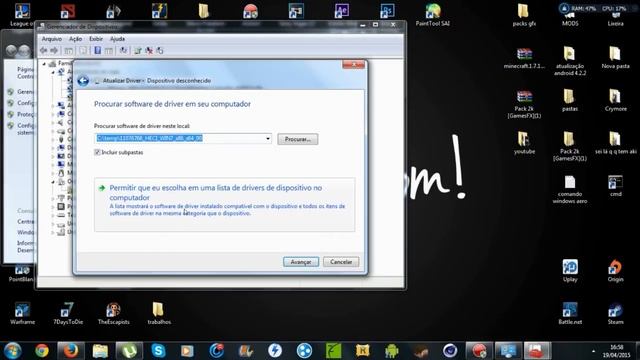Open the green Android icon on taskbar

(391, 351)
